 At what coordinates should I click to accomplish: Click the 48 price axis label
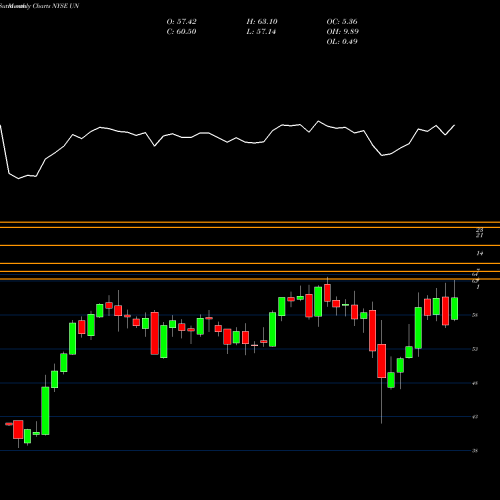coord(475,383)
